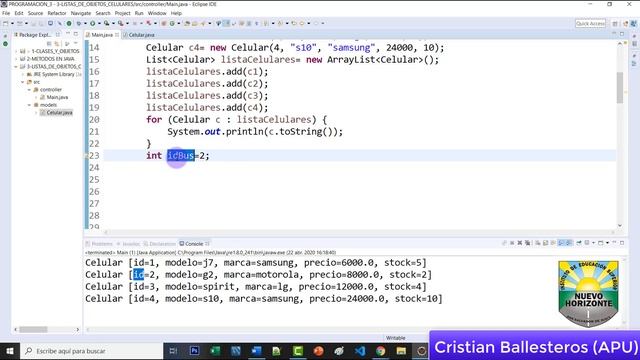The height and width of the screenshot is (360, 640).
Task: Click the Quick Access search field
Action: point(590,23)
